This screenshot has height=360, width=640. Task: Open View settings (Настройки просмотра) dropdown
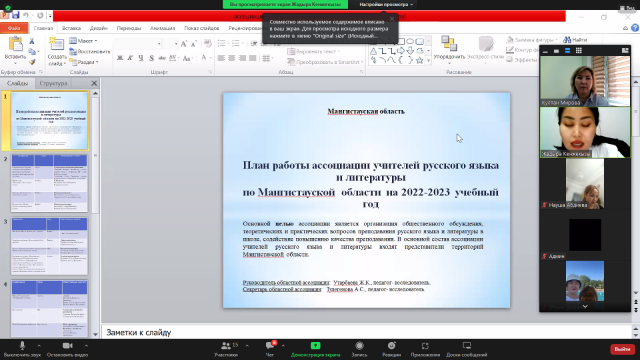pos(386,4)
